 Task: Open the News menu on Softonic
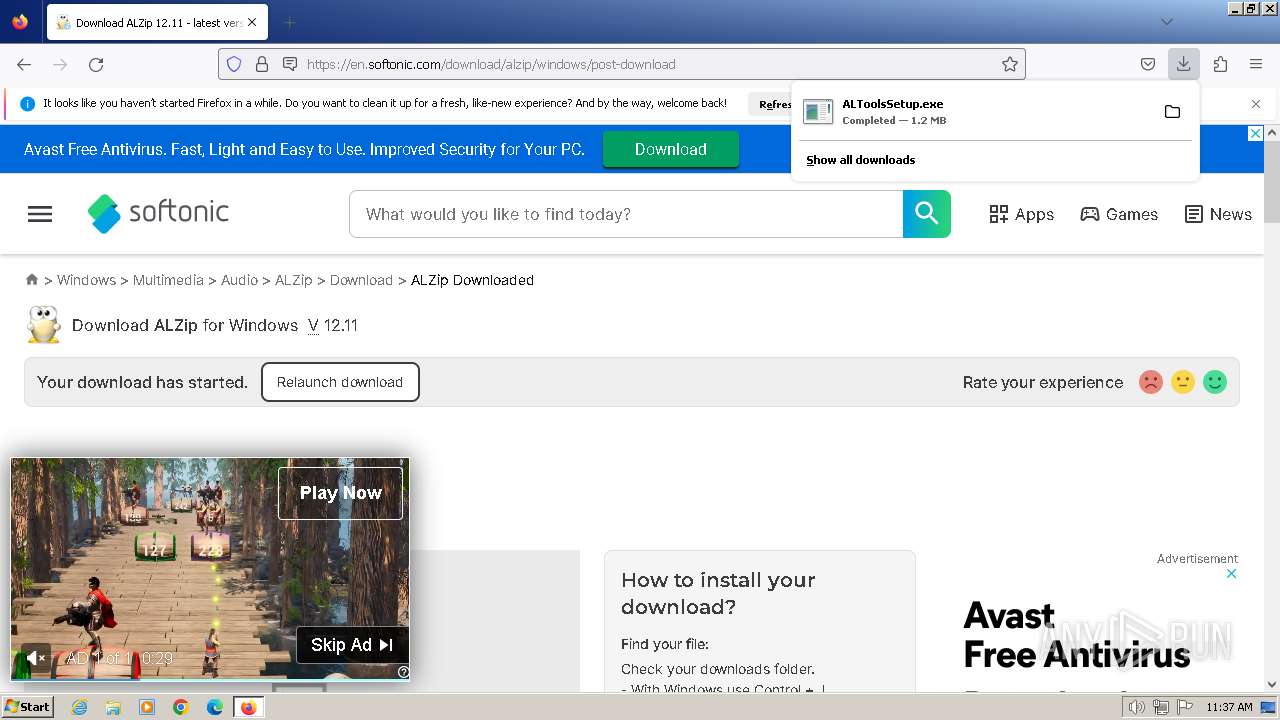click(x=1218, y=214)
